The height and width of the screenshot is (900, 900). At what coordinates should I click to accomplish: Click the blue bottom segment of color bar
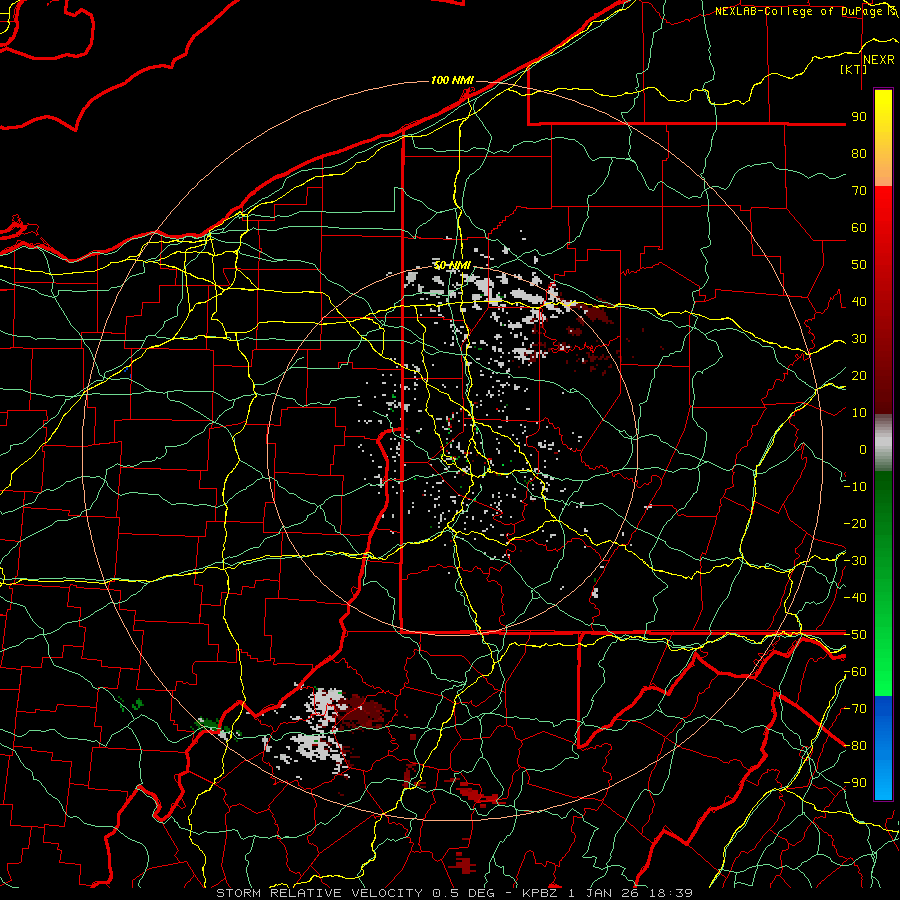pyautogui.click(x=883, y=748)
